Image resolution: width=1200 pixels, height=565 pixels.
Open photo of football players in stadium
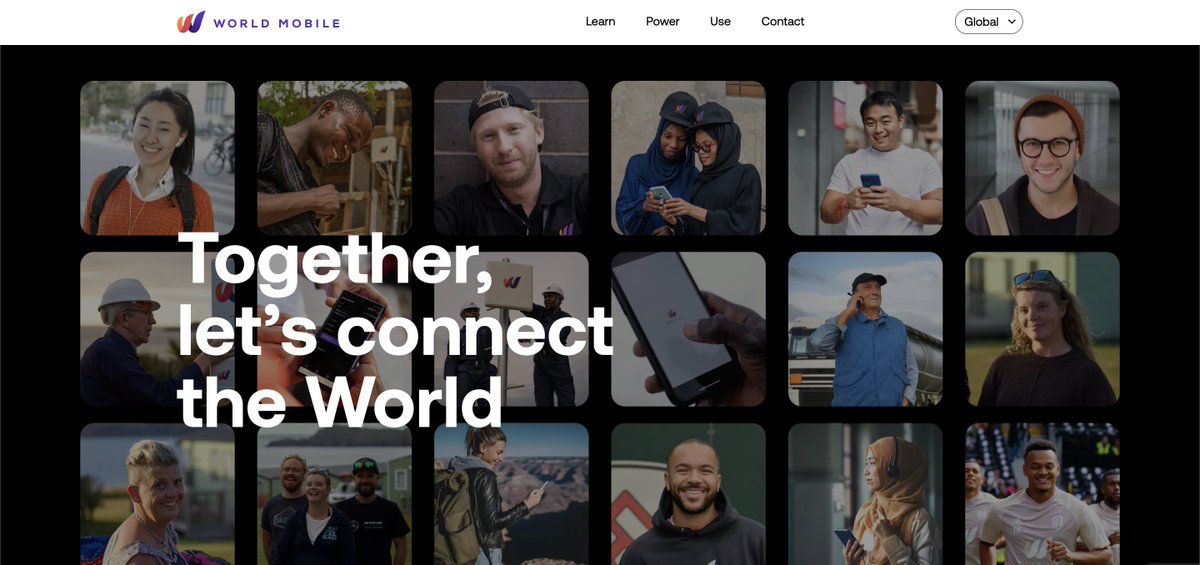pyautogui.click(x=1042, y=494)
